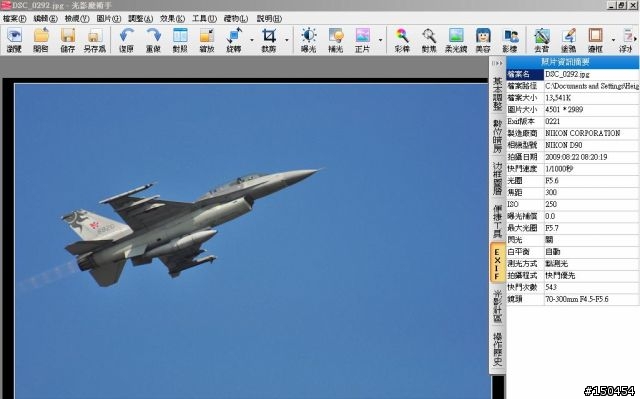Click the file size value 13,541K
This screenshot has height=399, width=640.
[558, 98]
